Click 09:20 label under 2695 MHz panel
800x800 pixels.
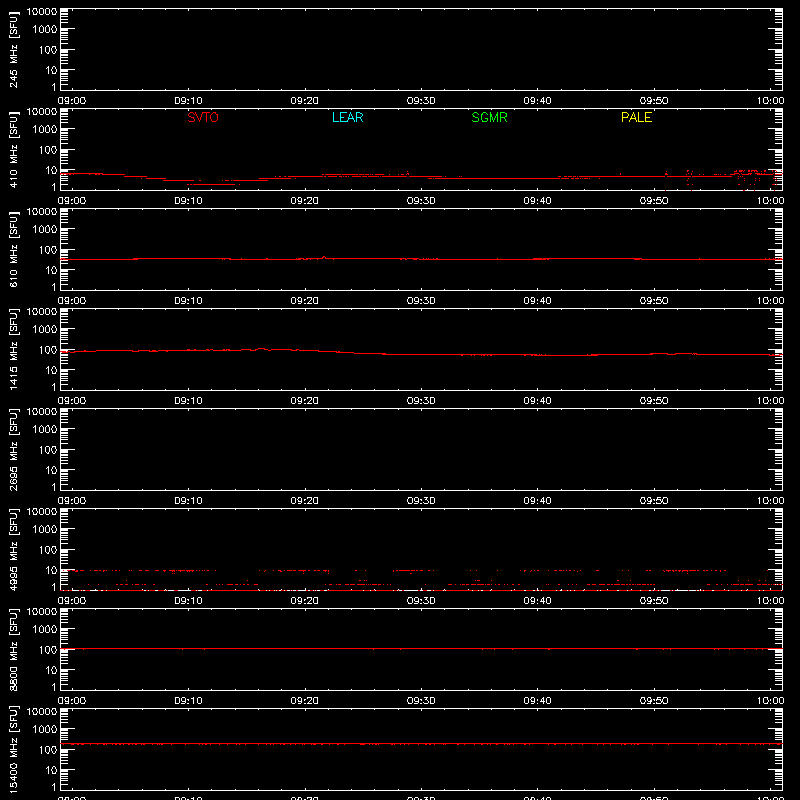coord(305,501)
